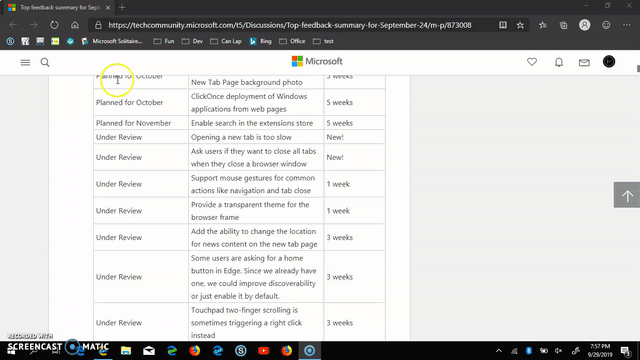The image size is (640, 360).
Task: Click the browser back arrow
Action: coord(13,25)
